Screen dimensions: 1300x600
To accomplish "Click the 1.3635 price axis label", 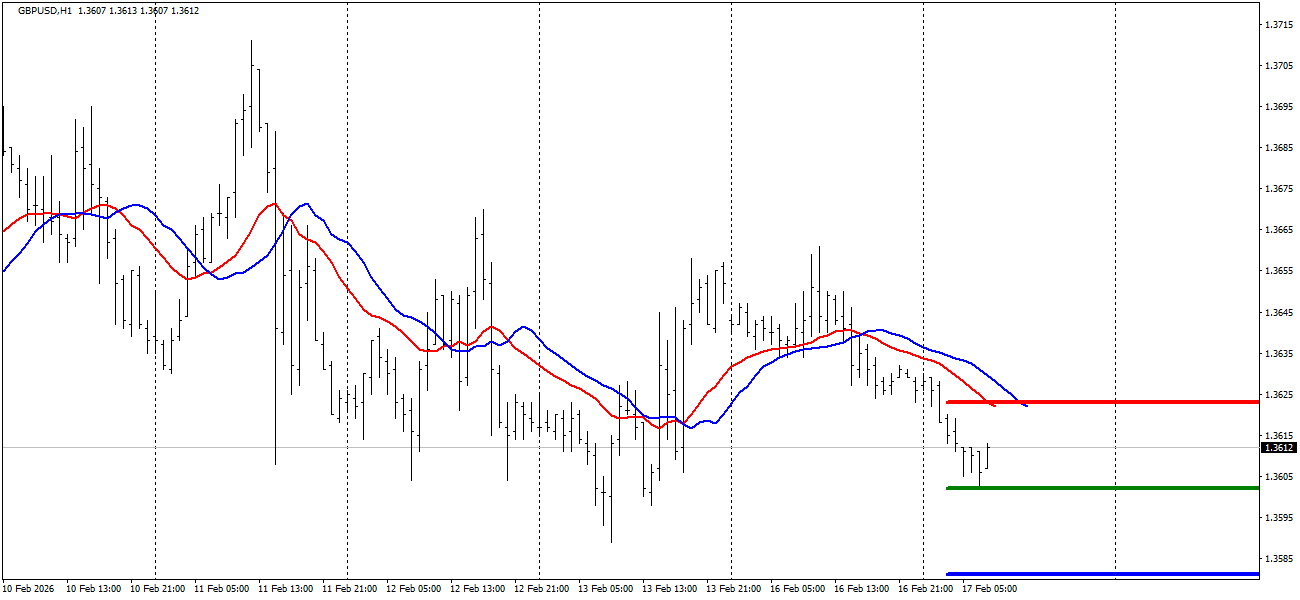I will click(x=1280, y=354).
